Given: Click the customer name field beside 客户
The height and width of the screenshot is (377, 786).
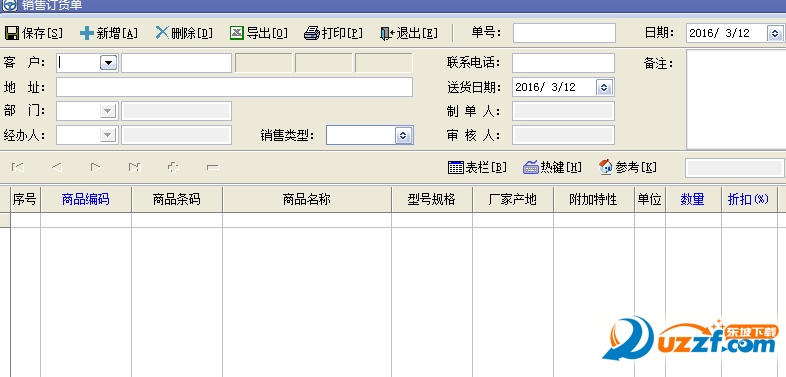Looking at the screenshot, I should [x=176, y=63].
